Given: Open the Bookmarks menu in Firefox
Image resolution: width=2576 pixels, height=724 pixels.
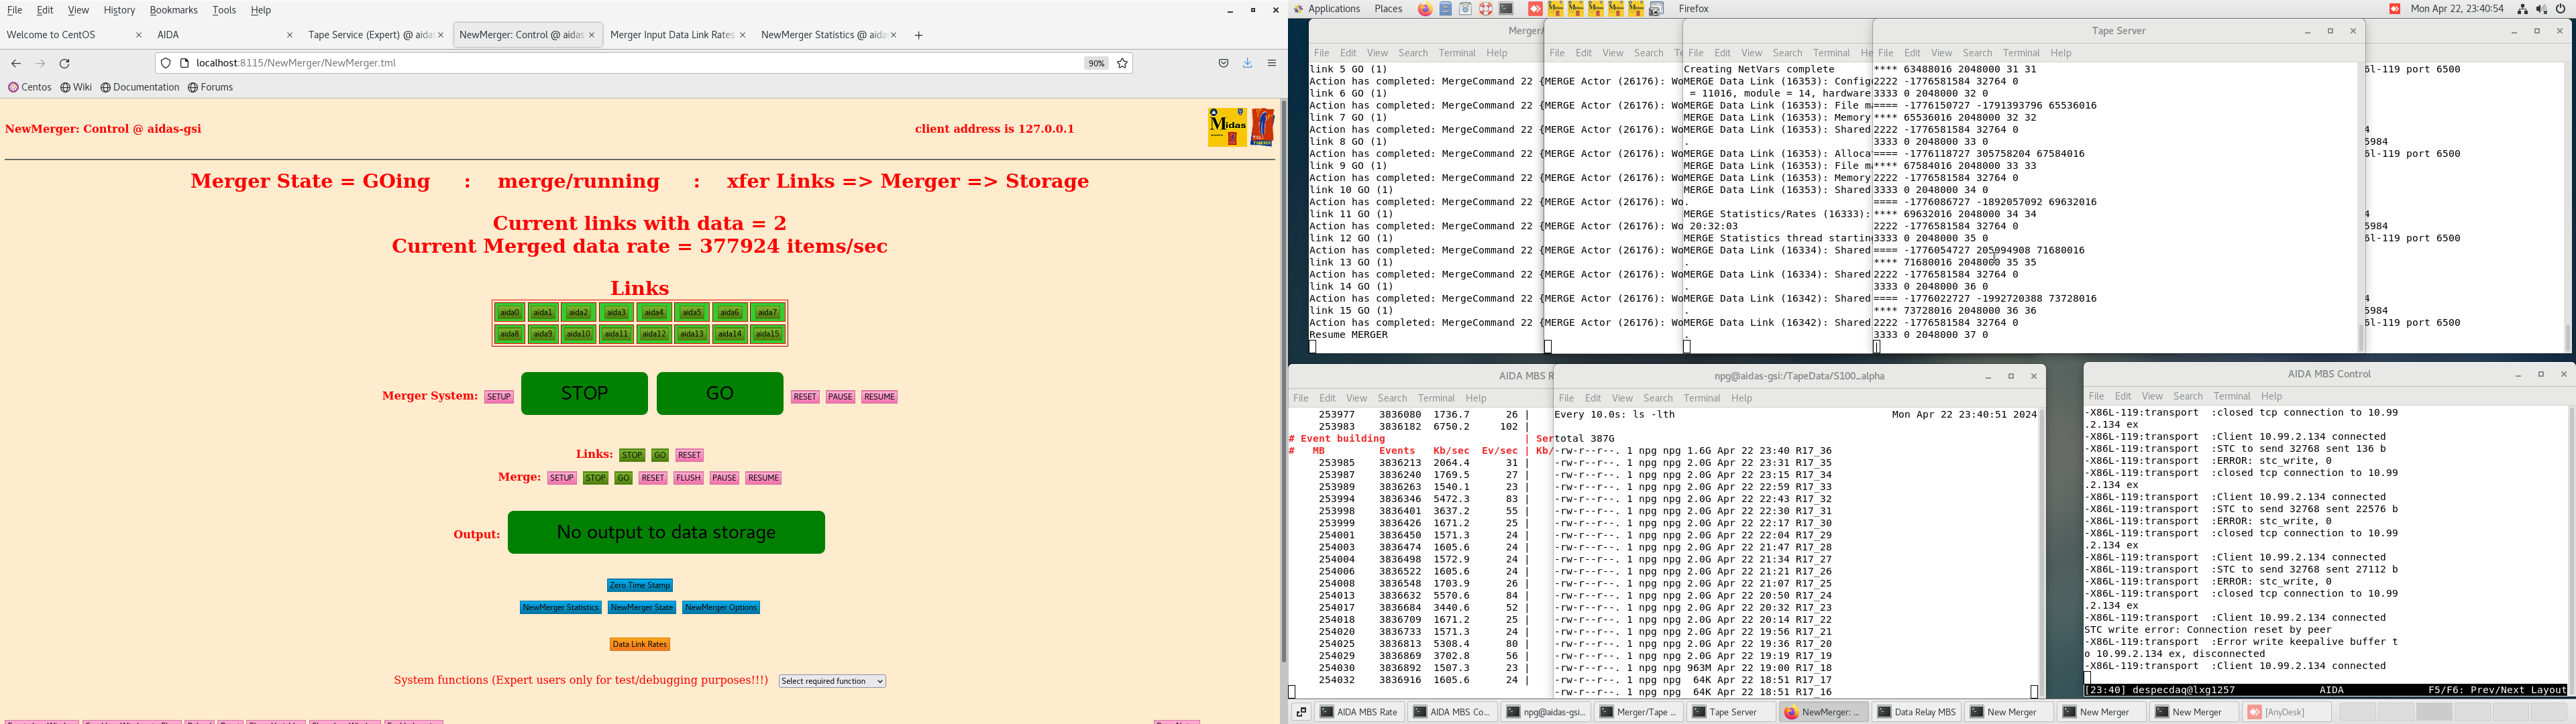Looking at the screenshot, I should pos(173,10).
